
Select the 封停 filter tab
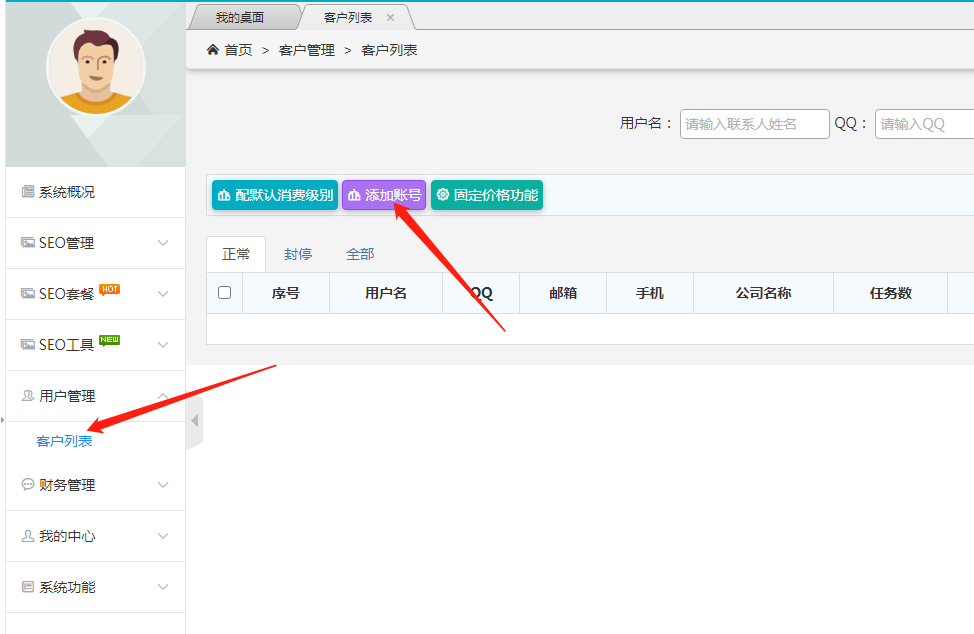(298, 254)
